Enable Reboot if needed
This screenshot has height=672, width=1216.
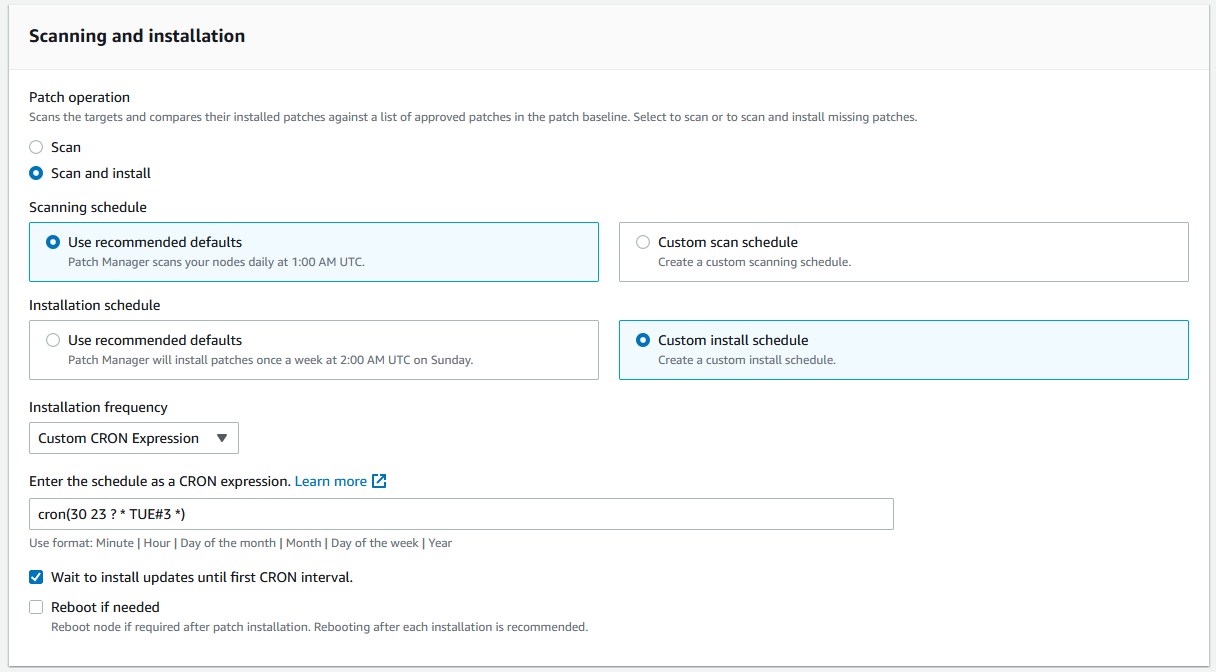pos(36,607)
